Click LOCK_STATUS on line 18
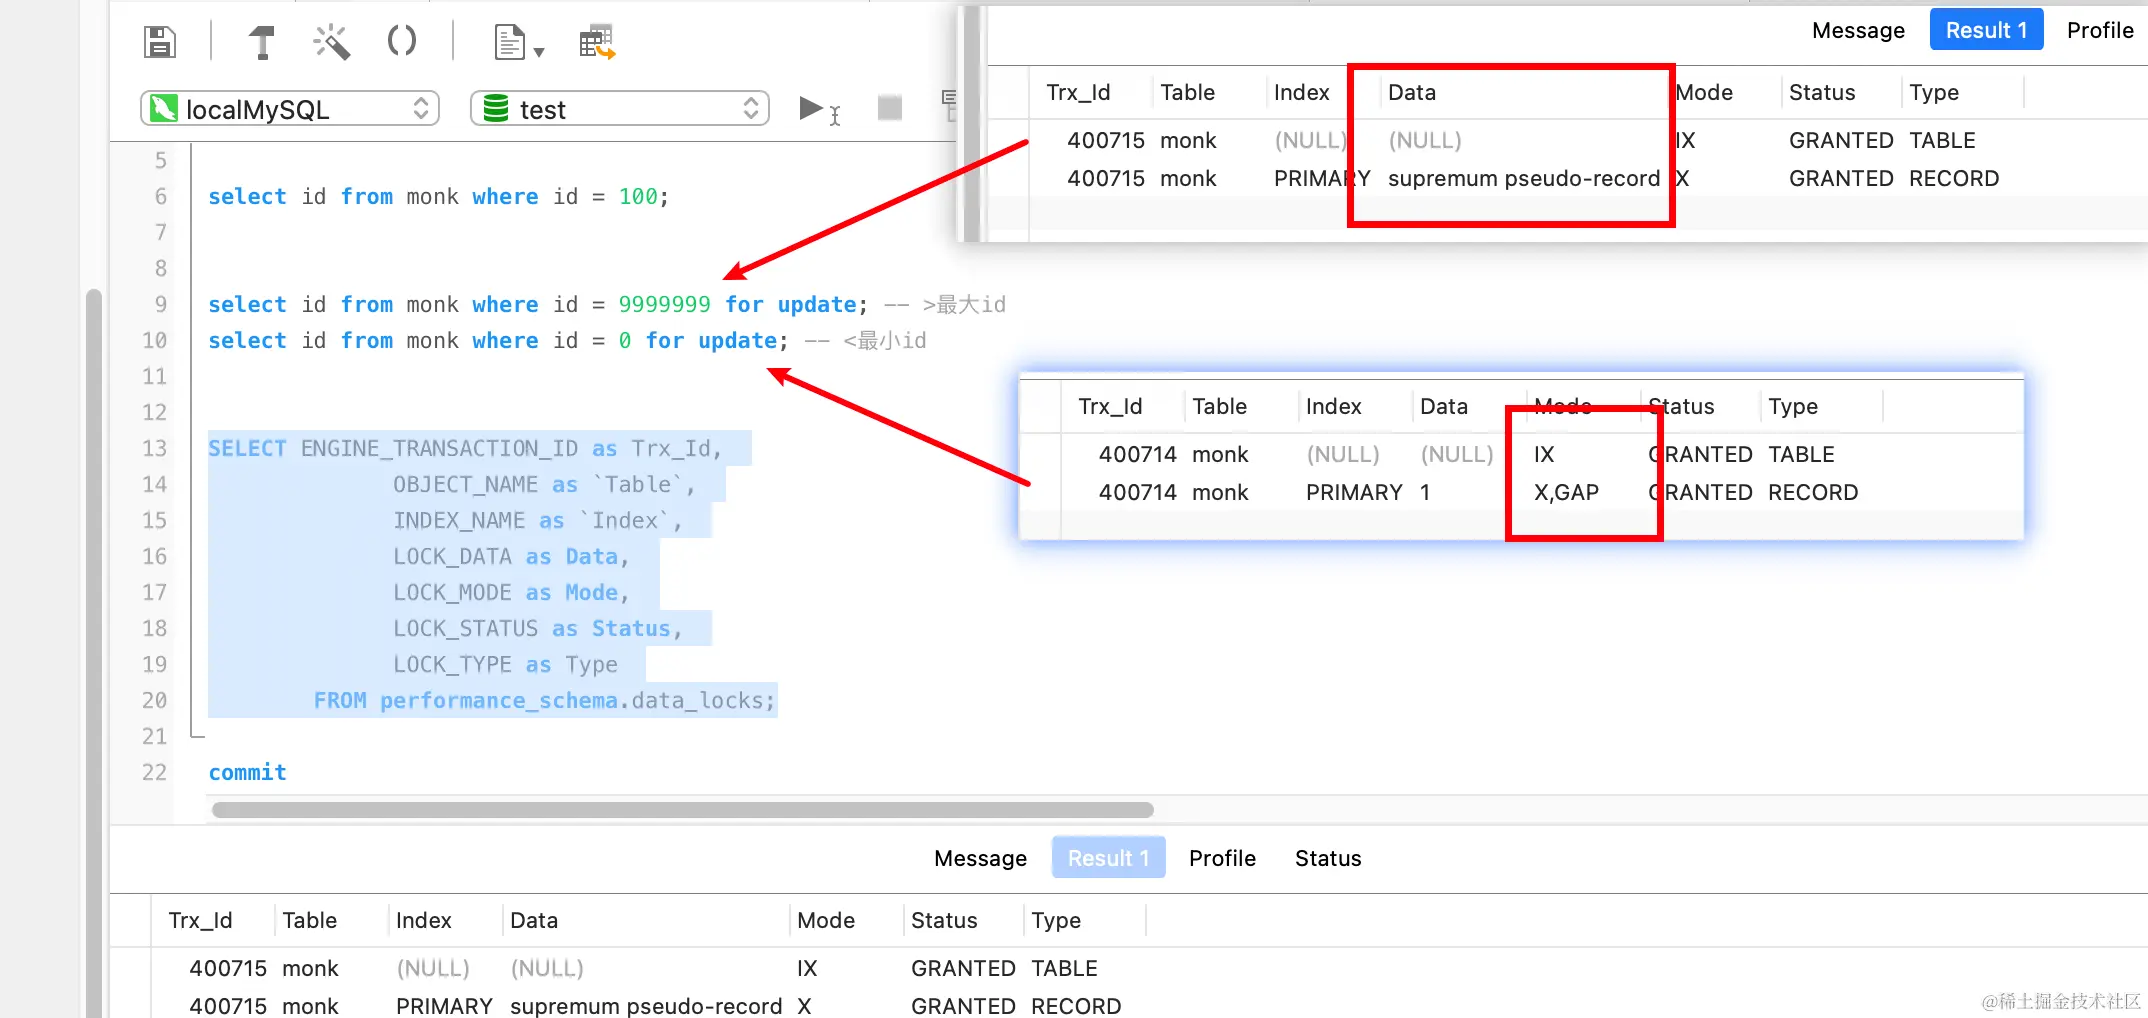Viewport: 2148px width, 1018px height. (x=465, y=628)
